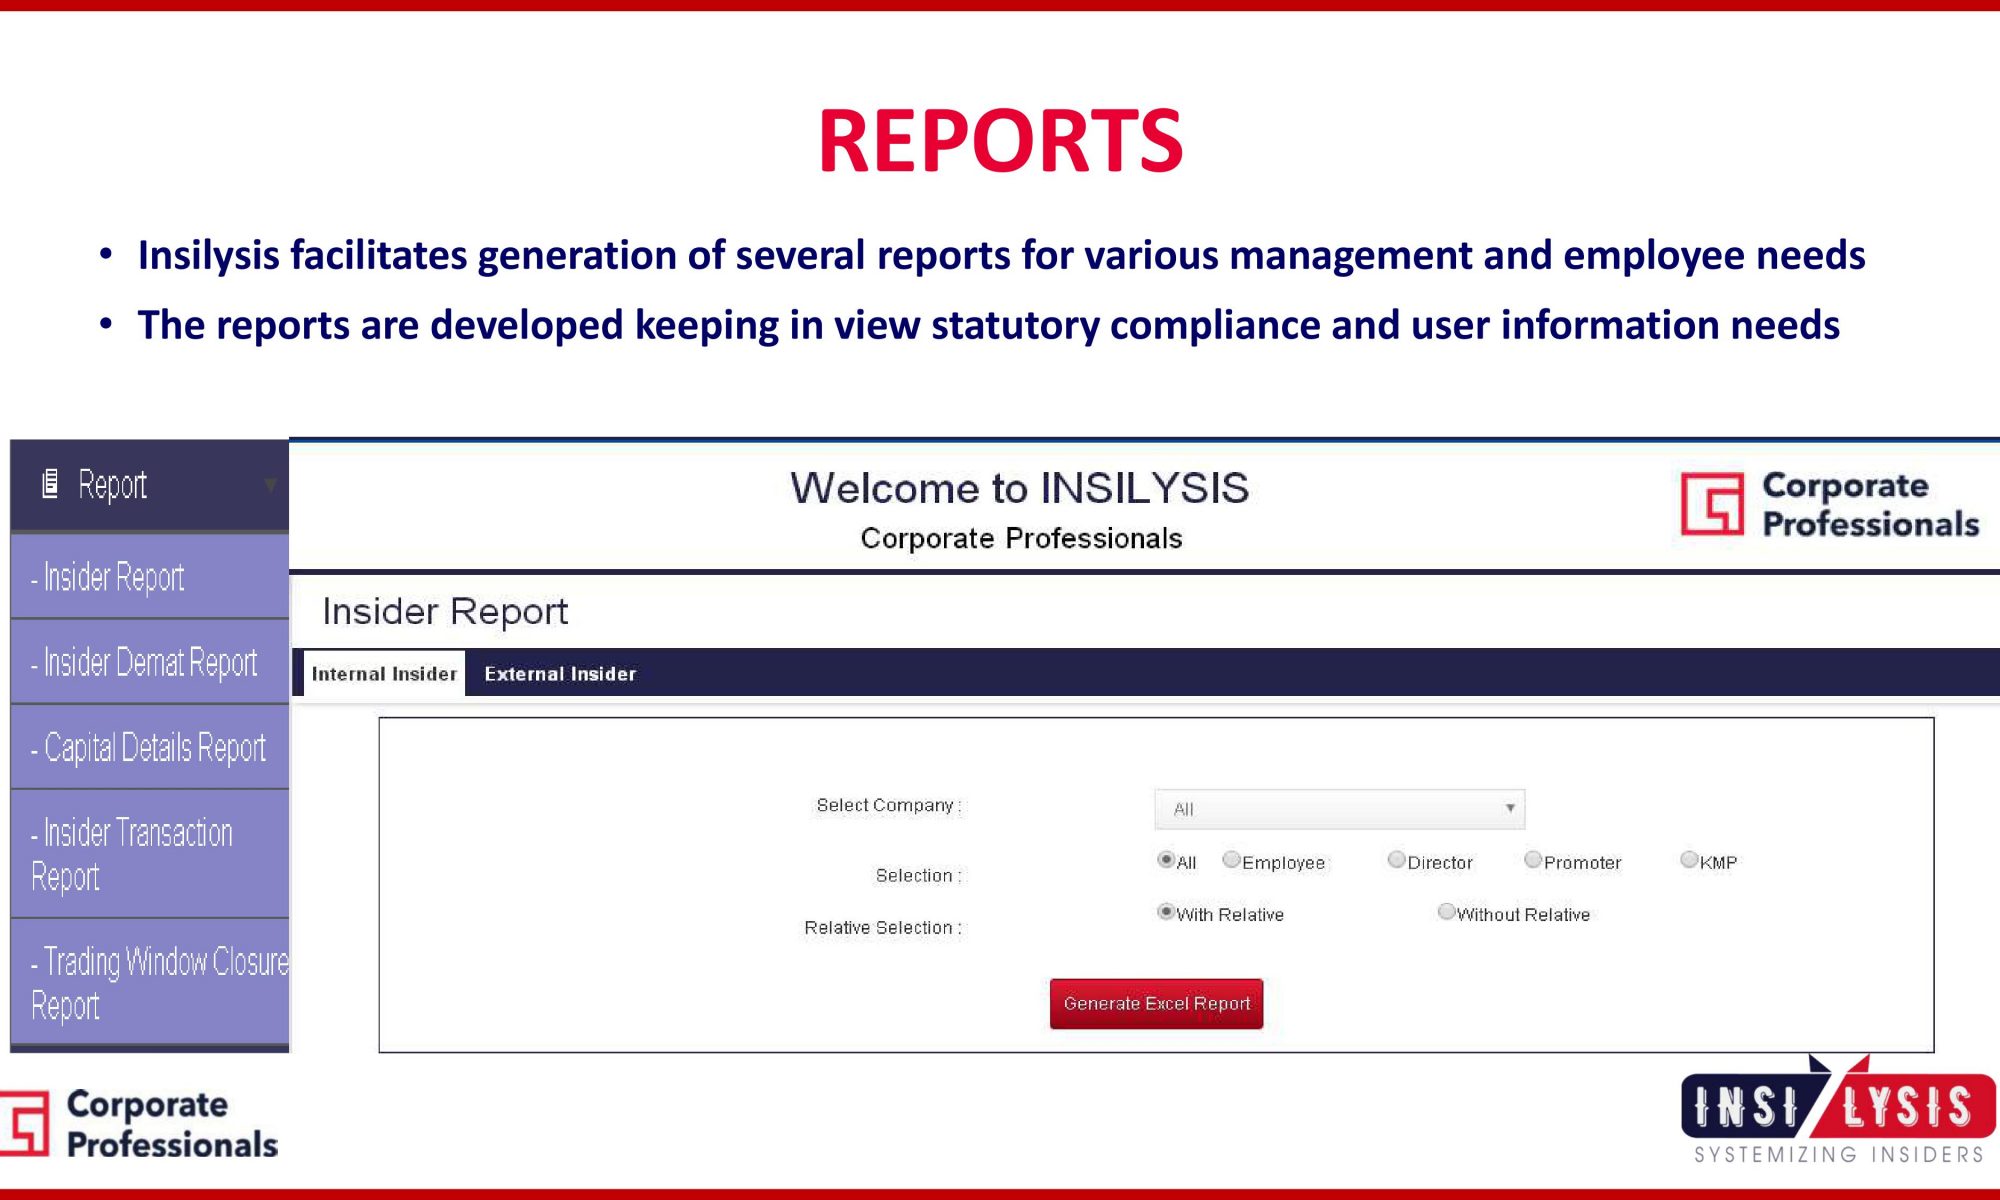Image resolution: width=2000 pixels, height=1200 pixels.
Task: Open the Insider Transaction Report item
Action: 150,854
